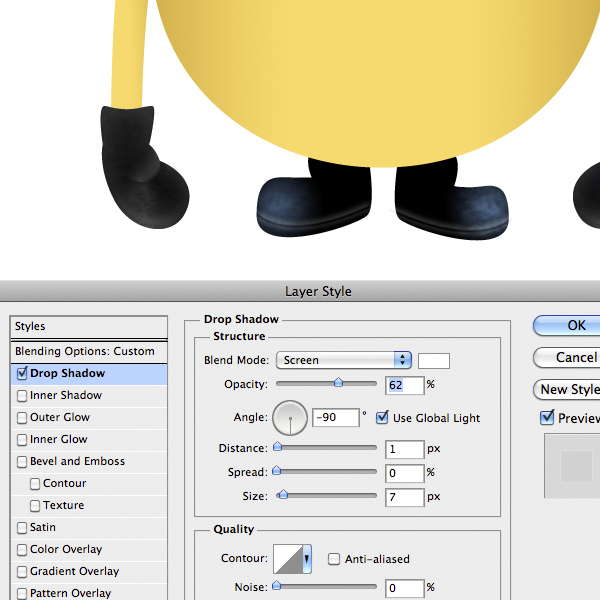This screenshot has width=600, height=600.
Task: Click the New Style button
Action: point(568,389)
